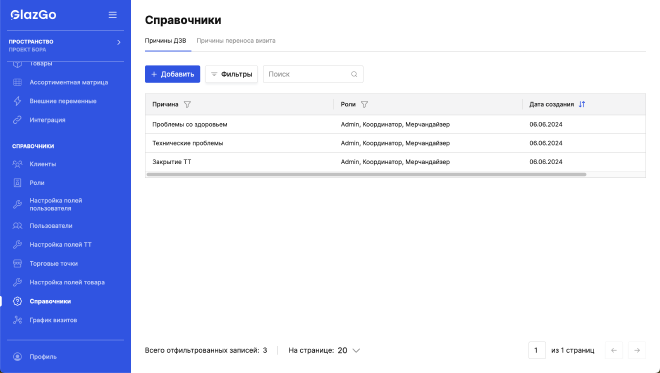Select the Проблемы со здоровьем row
The width and height of the screenshot is (660, 373).
395,125
